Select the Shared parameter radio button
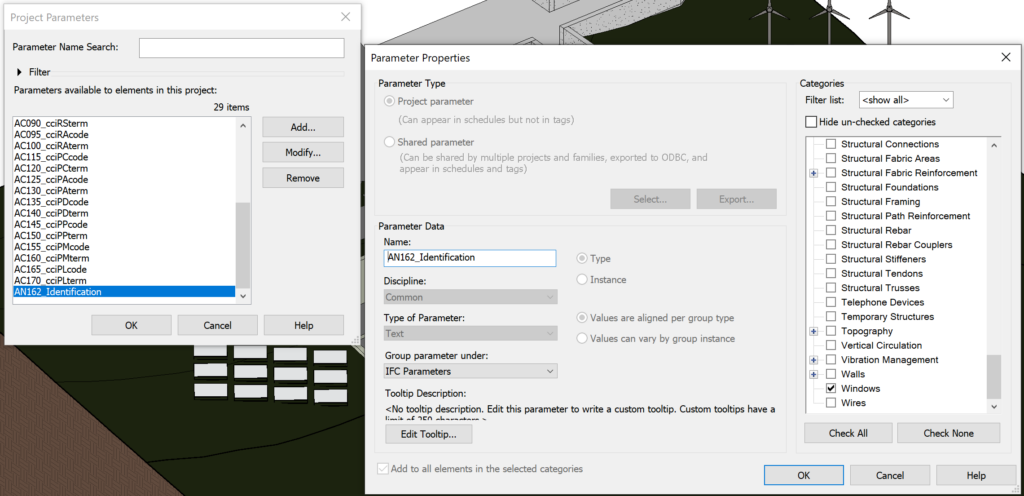 click(x=390, y=142)
